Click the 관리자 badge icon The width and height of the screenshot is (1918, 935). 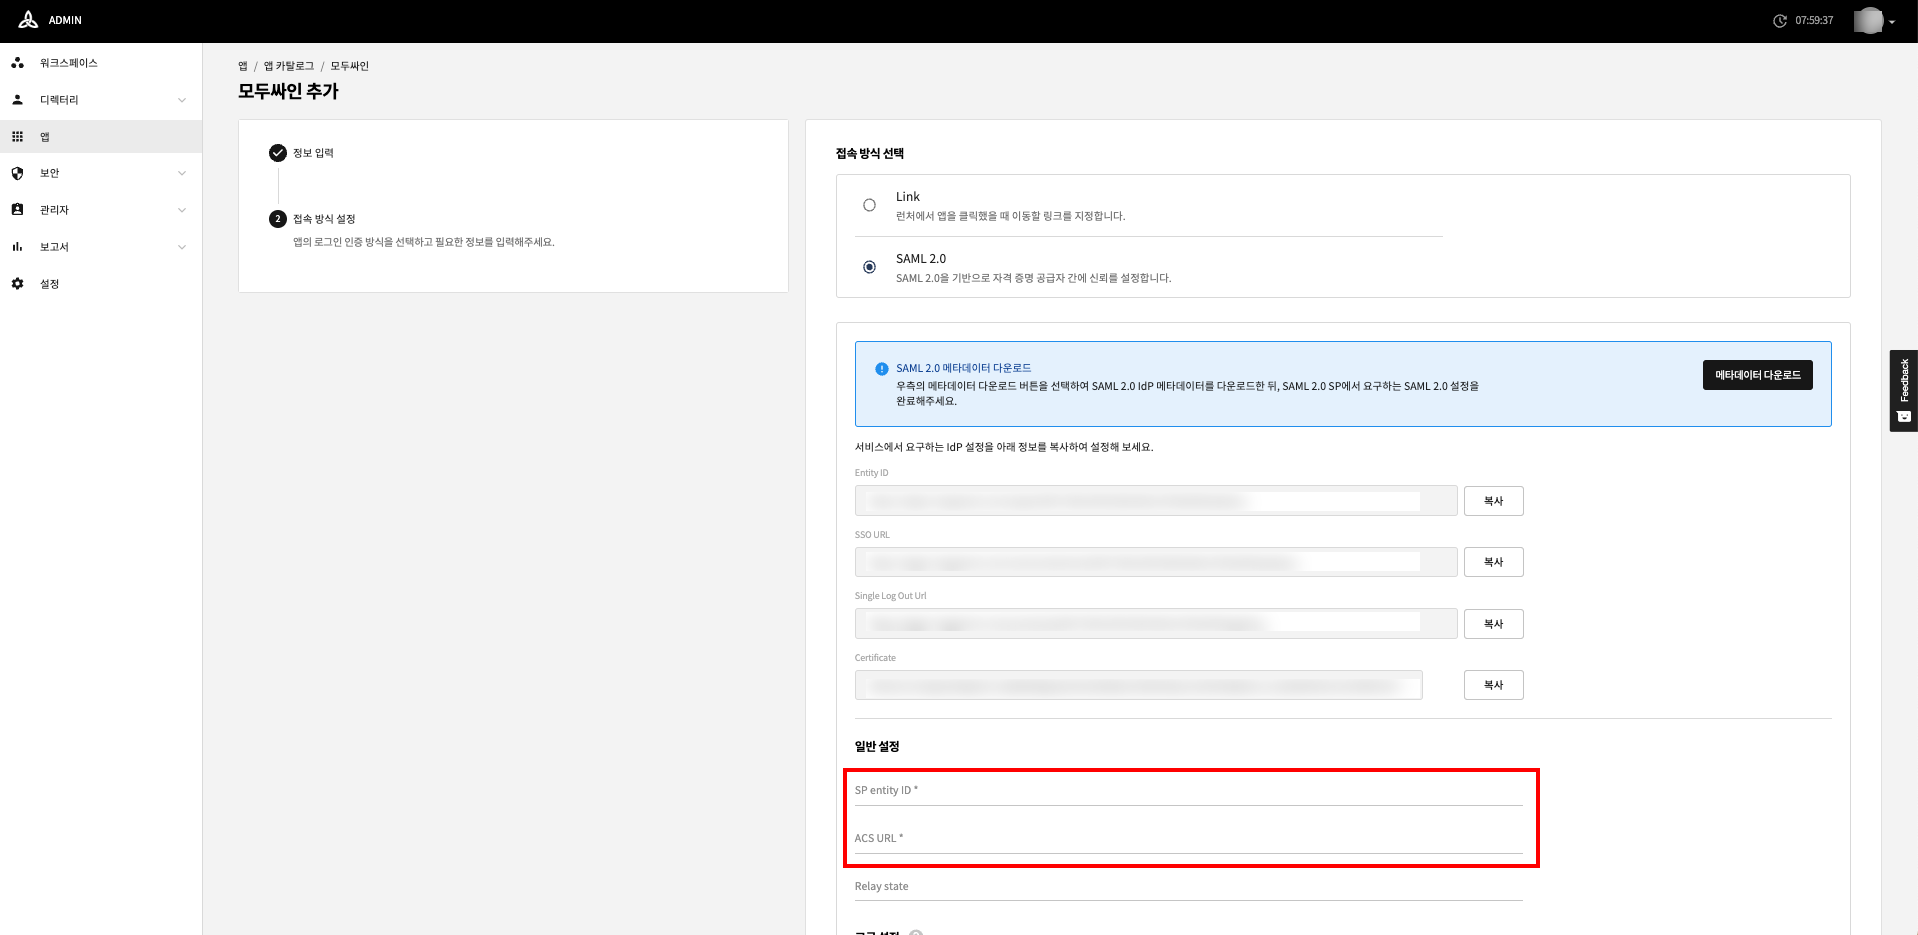(x=17, y=210)
